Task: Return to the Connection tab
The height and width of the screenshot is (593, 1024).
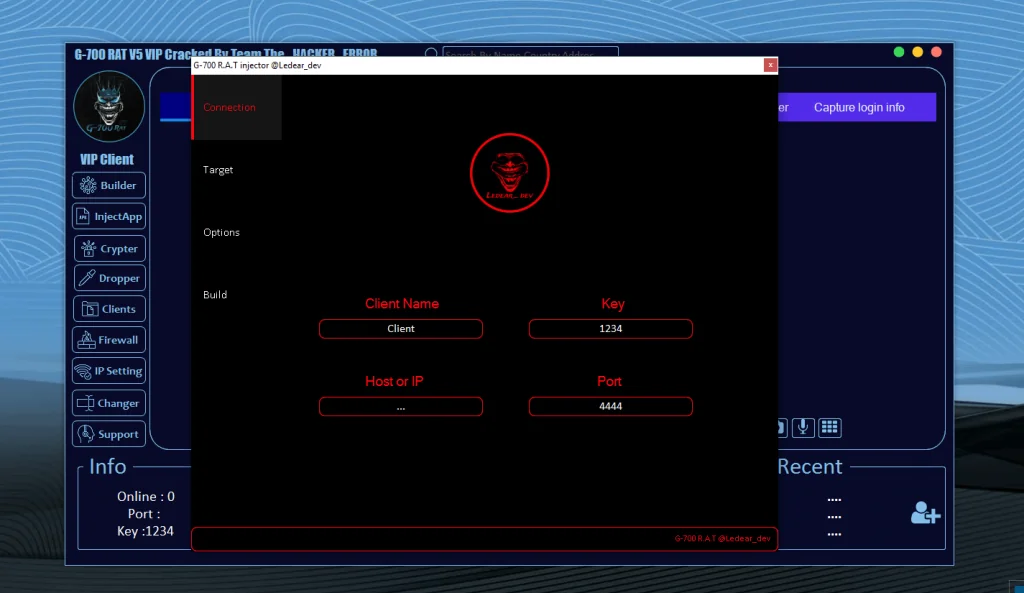Action: tap(229, 107)
